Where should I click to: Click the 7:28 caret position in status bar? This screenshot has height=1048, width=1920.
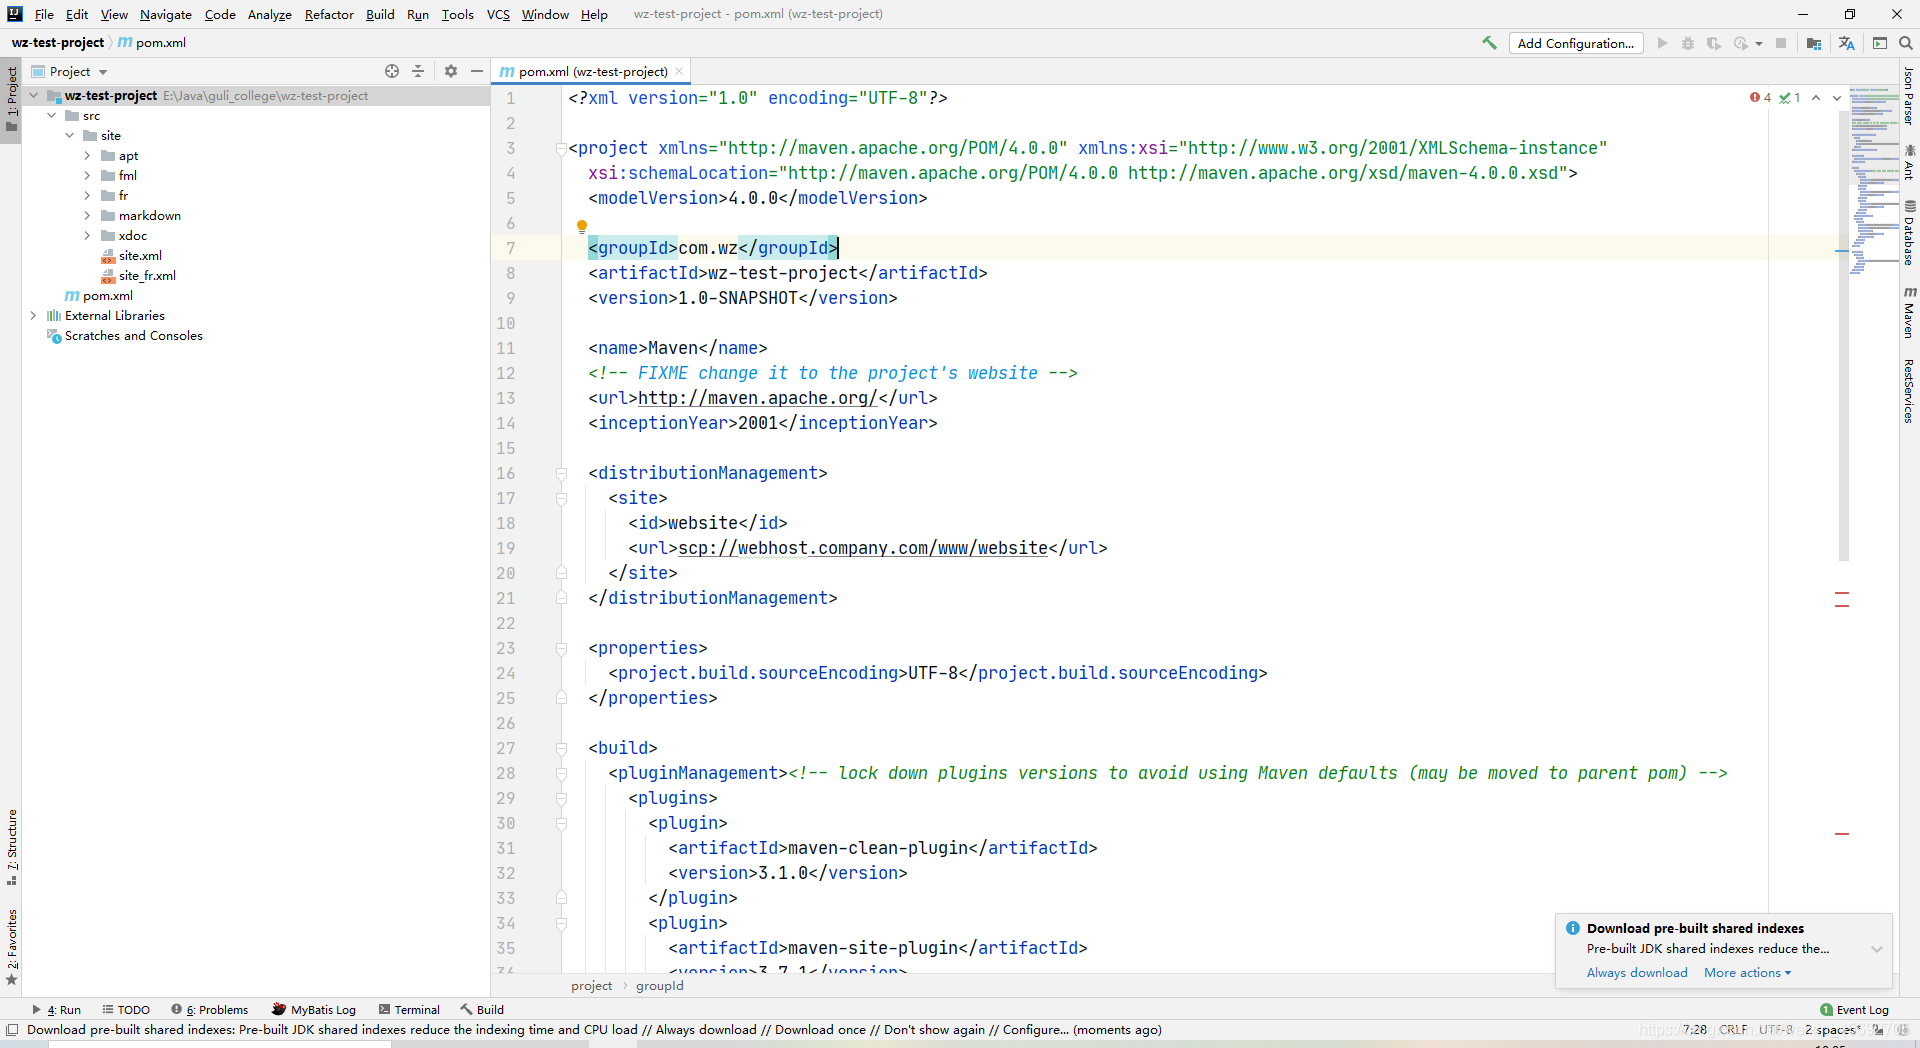point(1694,1030)
